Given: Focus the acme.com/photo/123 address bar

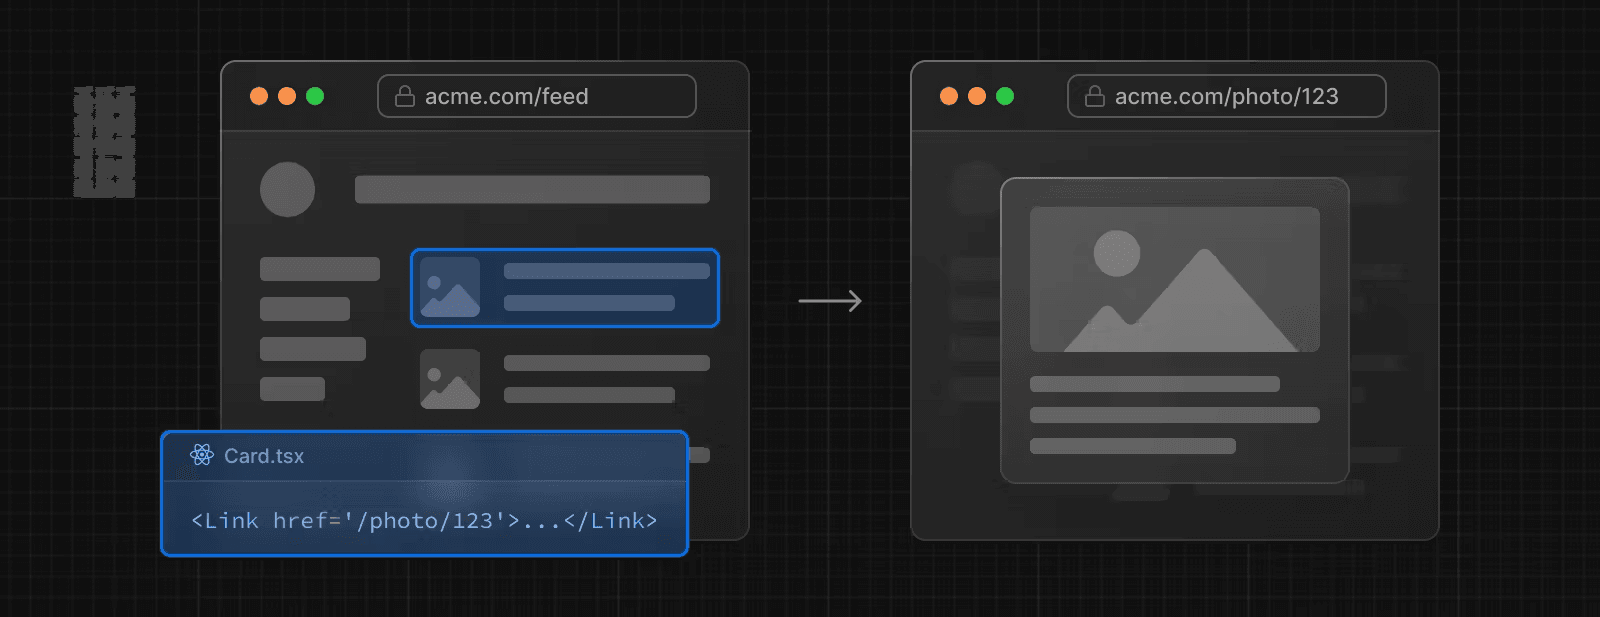Looking at the screenshot, I should point(1226,96).
